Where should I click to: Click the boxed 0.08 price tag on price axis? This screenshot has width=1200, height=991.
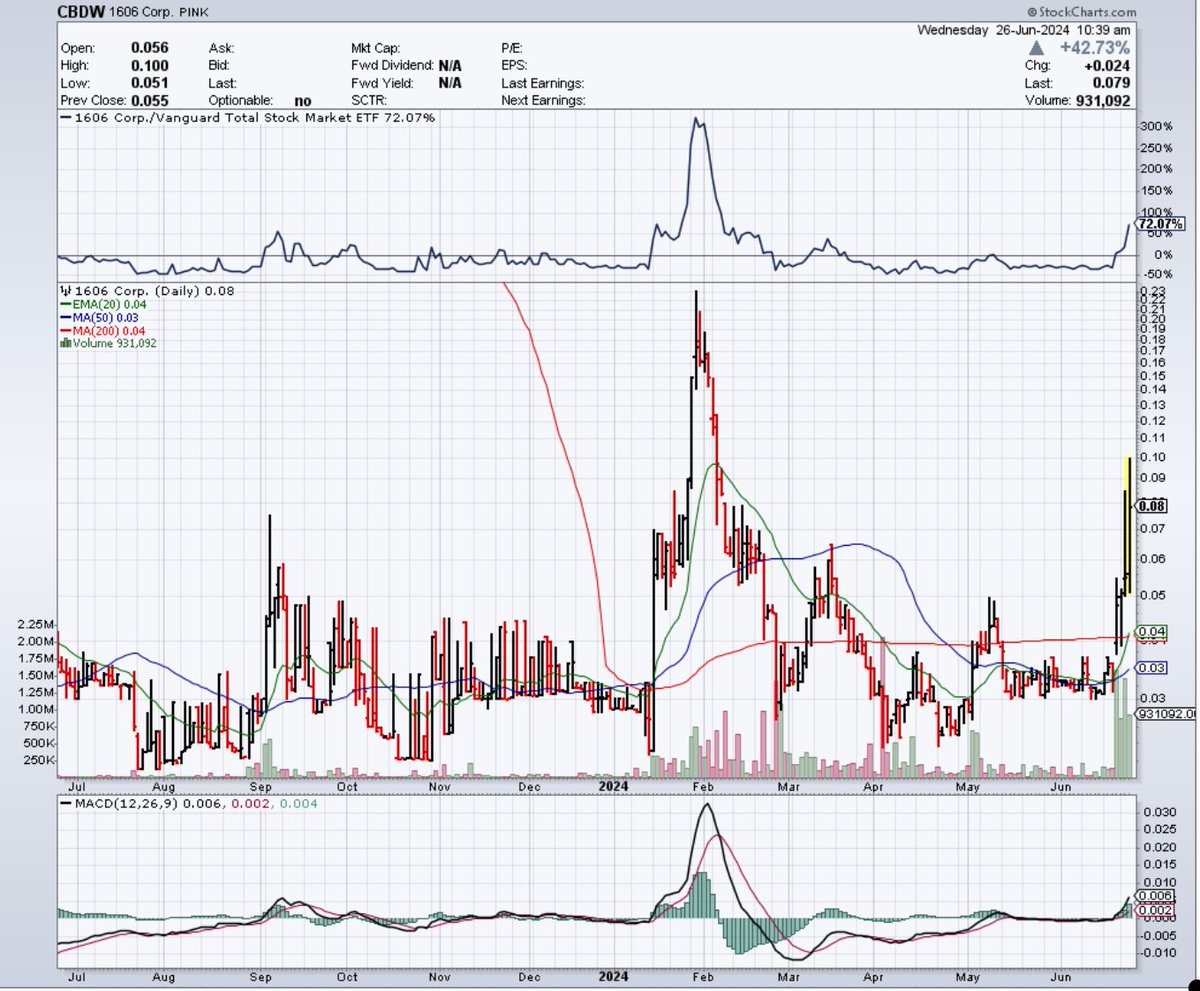[1153, 506]
